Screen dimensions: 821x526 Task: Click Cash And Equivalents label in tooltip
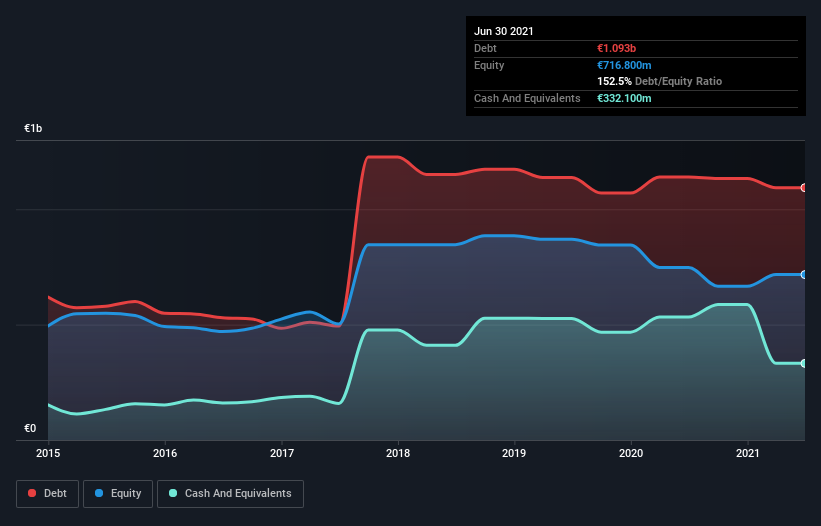pos(527,98)
